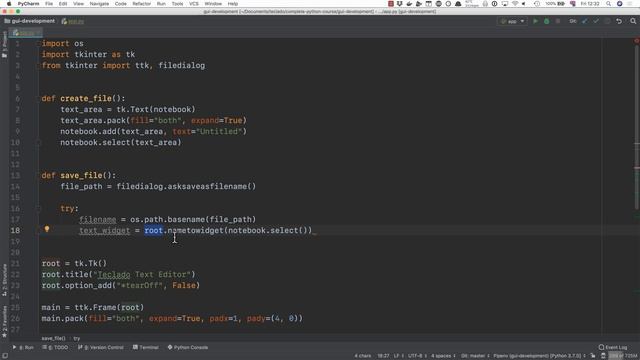The height and width of the screenshot is (360, 640).
Task: Open the Run tool window
Action: (23, 347)
